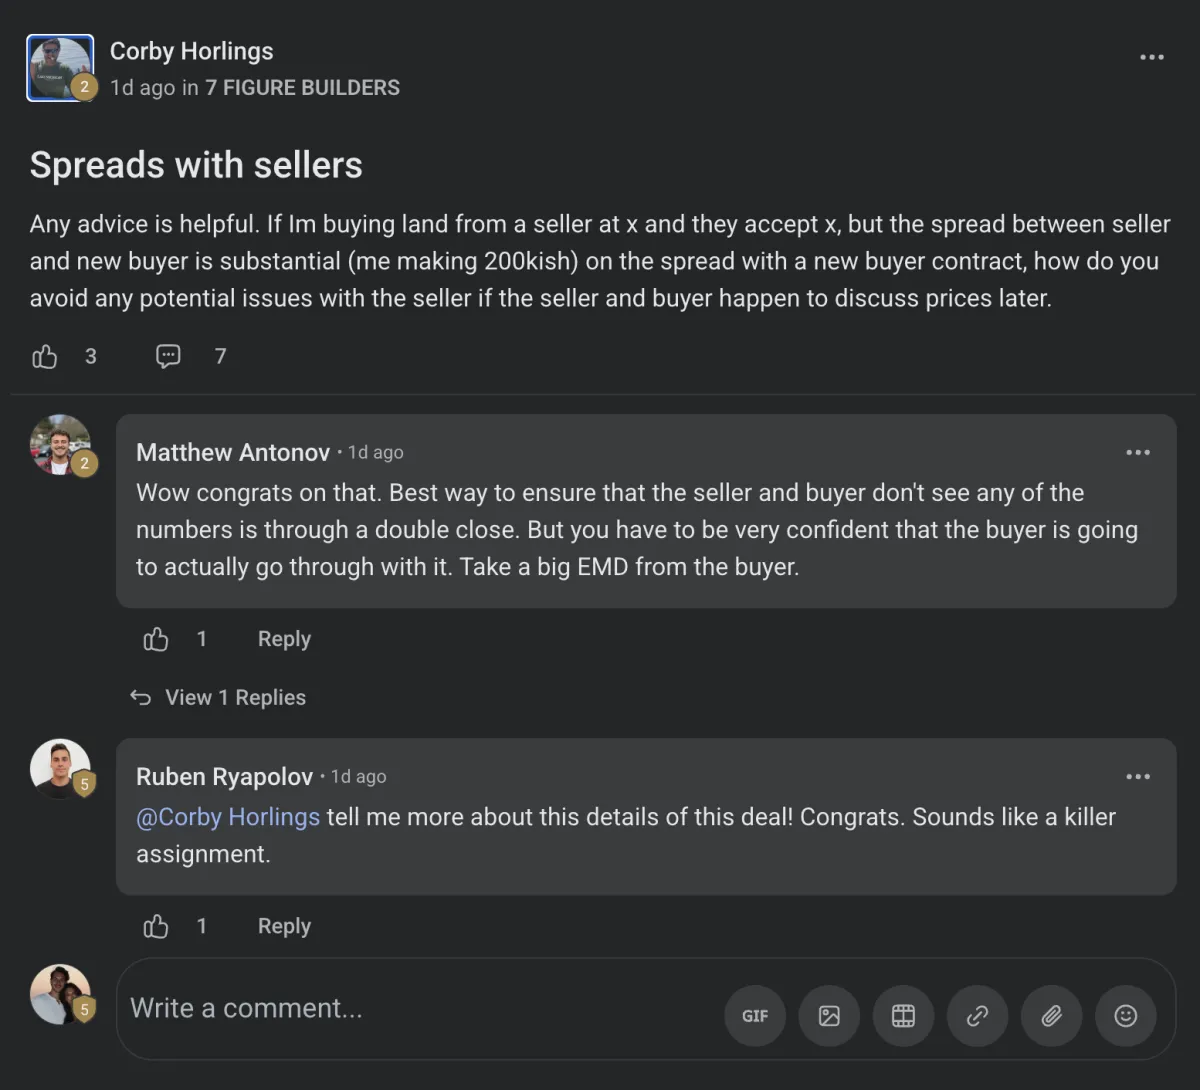Reply to Ruben Ryapolov's comment

click(284, 927)
